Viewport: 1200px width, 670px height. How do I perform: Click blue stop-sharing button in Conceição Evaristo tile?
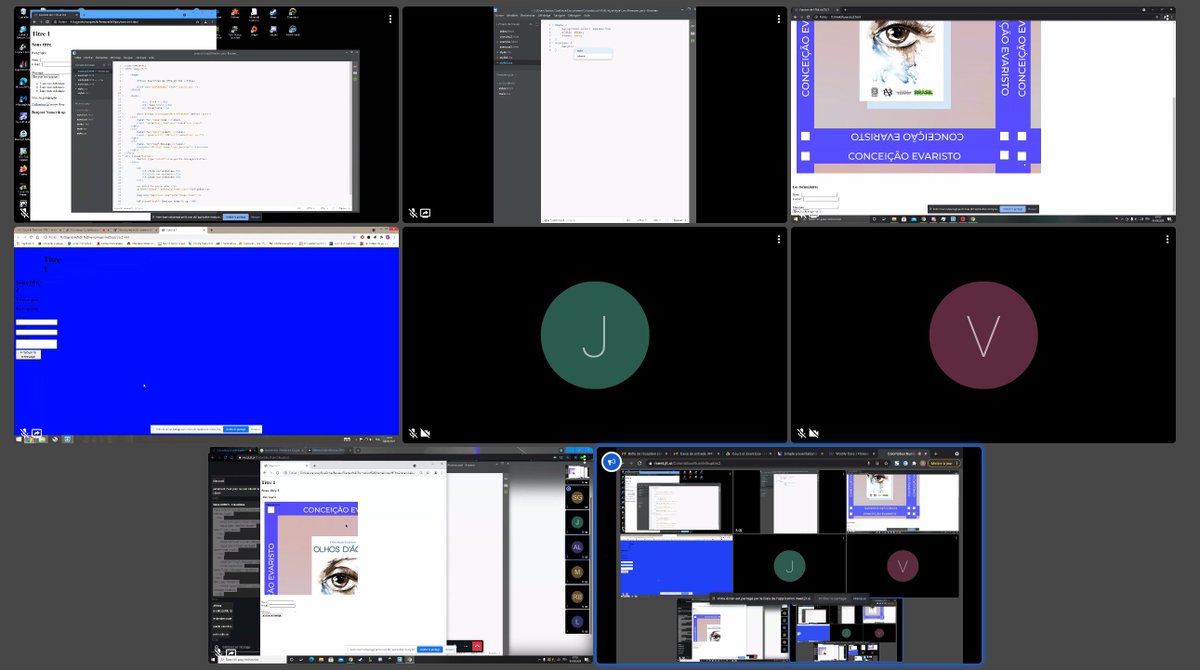1012,209
